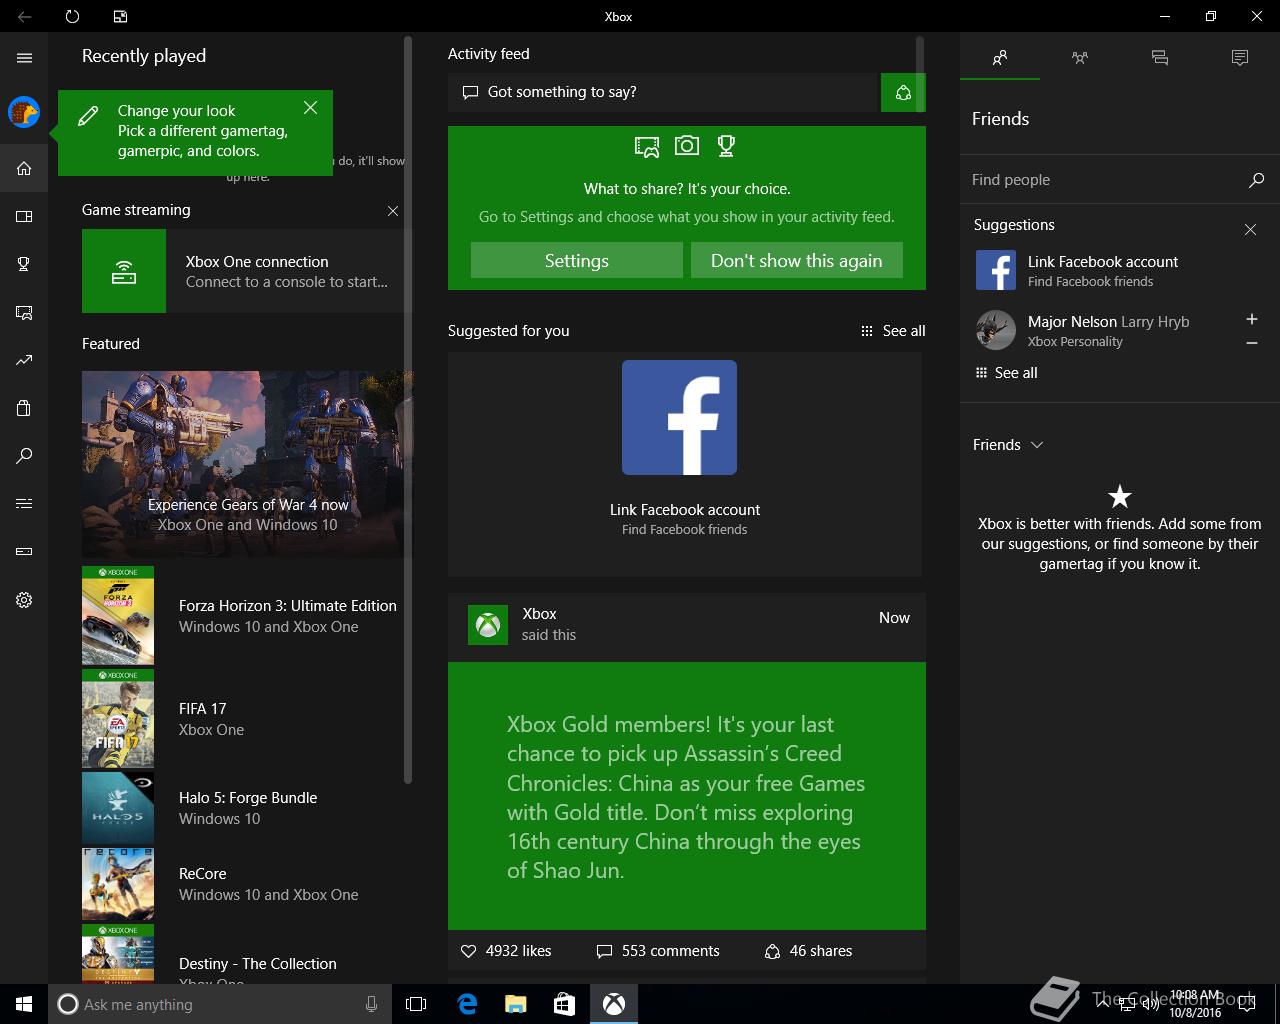Like the Xbox post (4932 likes)
This screenshot has height=1024, width=1280.
click(506, 951)
